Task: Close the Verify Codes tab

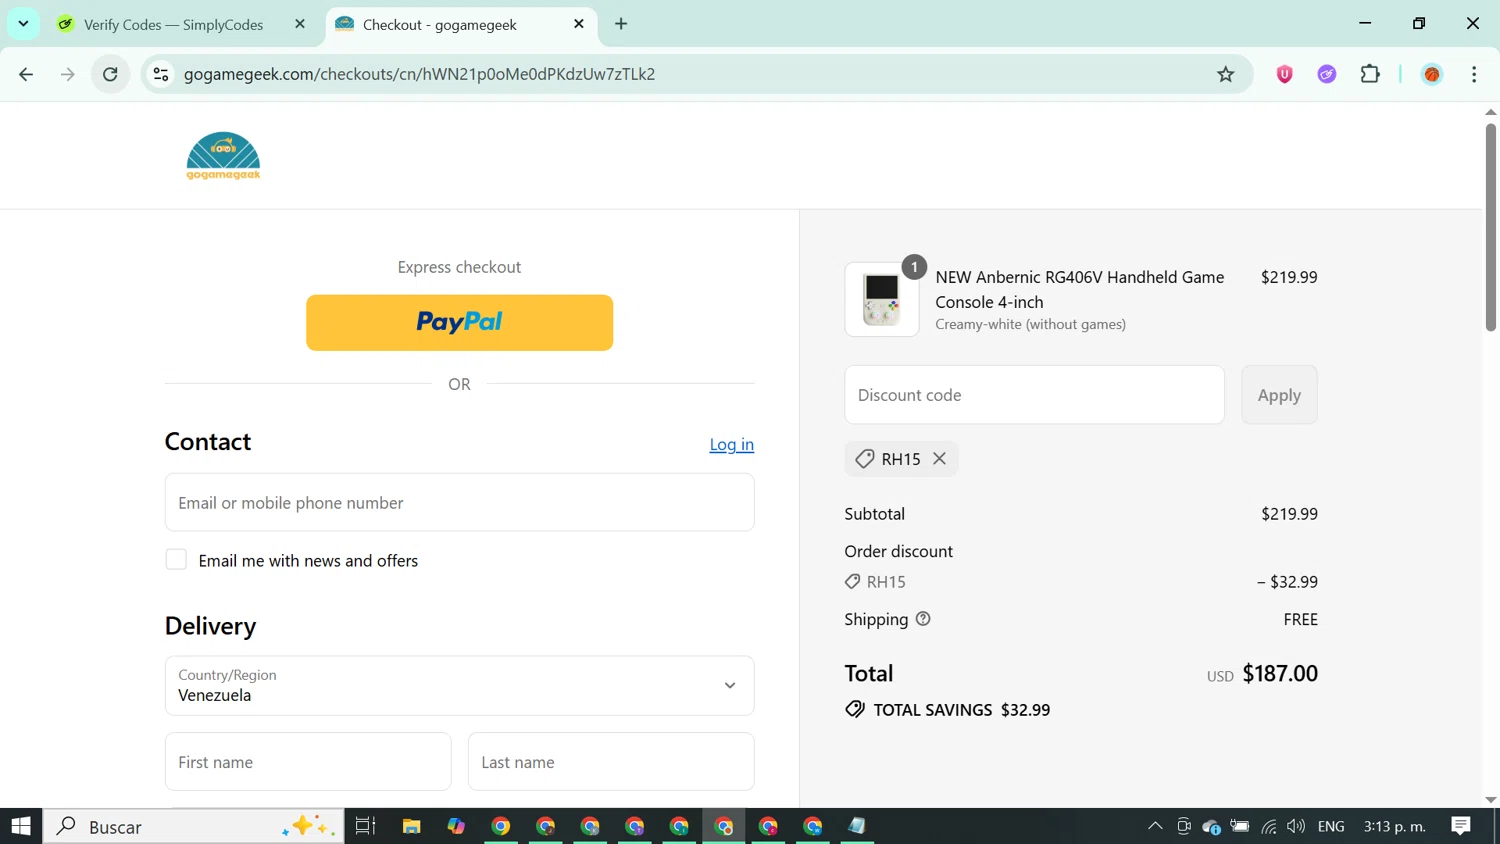Action: [299, 24]
